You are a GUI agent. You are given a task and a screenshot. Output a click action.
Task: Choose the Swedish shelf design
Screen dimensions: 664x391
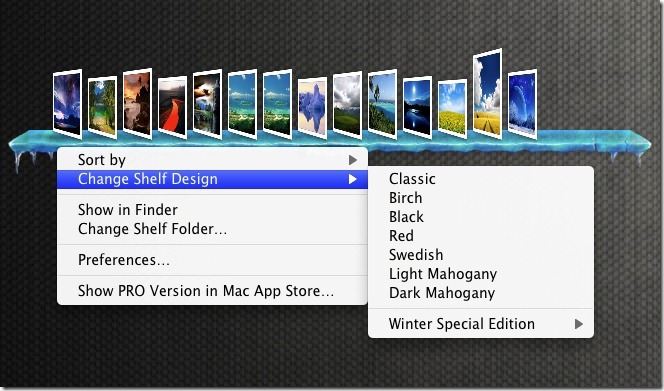click(416, 255)
